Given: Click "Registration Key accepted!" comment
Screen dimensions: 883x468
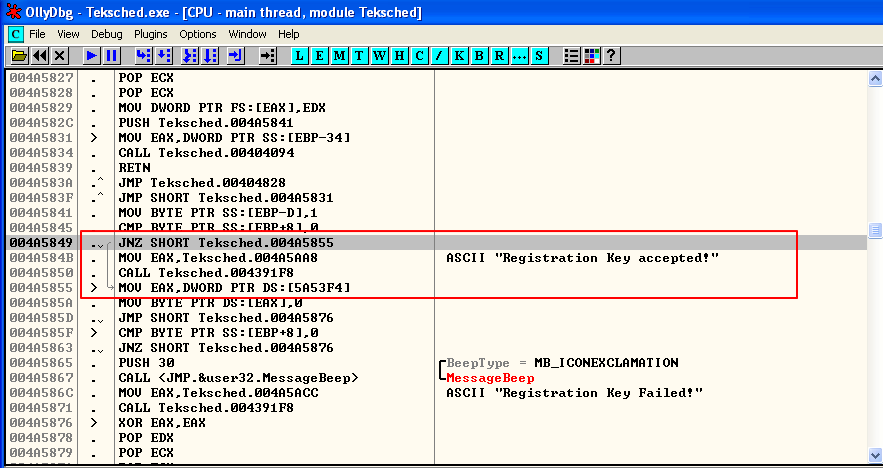Looking at the screenshot, I should pyautogui.click(x=583, y=258).
